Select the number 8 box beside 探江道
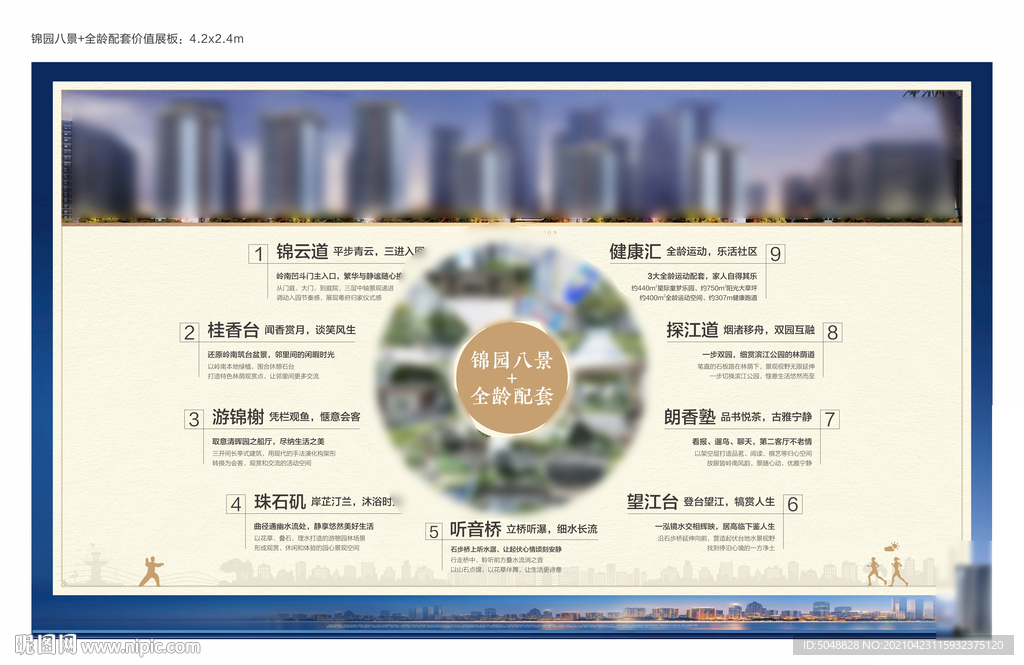 click(x=832, y=332)
